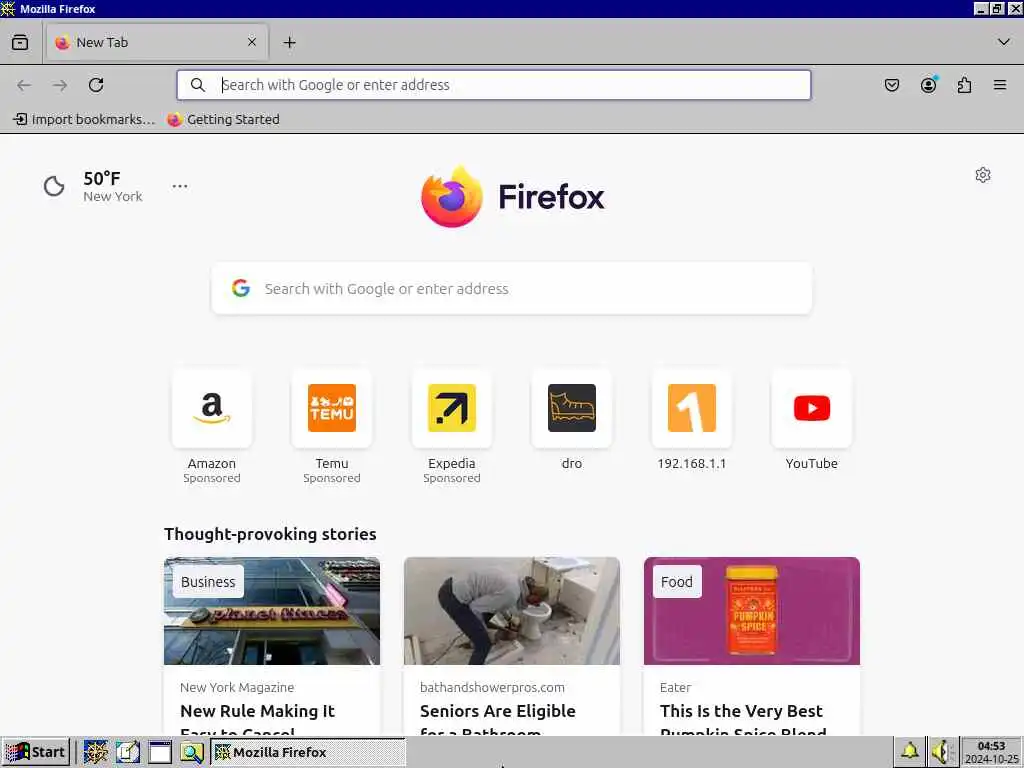Screen dimensions: 1024x768
Task: Click the Thought-provoking stories heading
Action: [270, 534]
